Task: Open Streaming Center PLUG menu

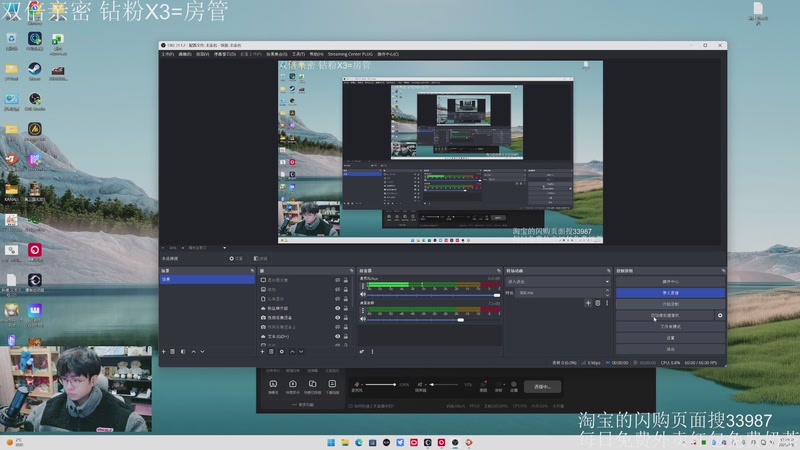Action: coord(350,54)
